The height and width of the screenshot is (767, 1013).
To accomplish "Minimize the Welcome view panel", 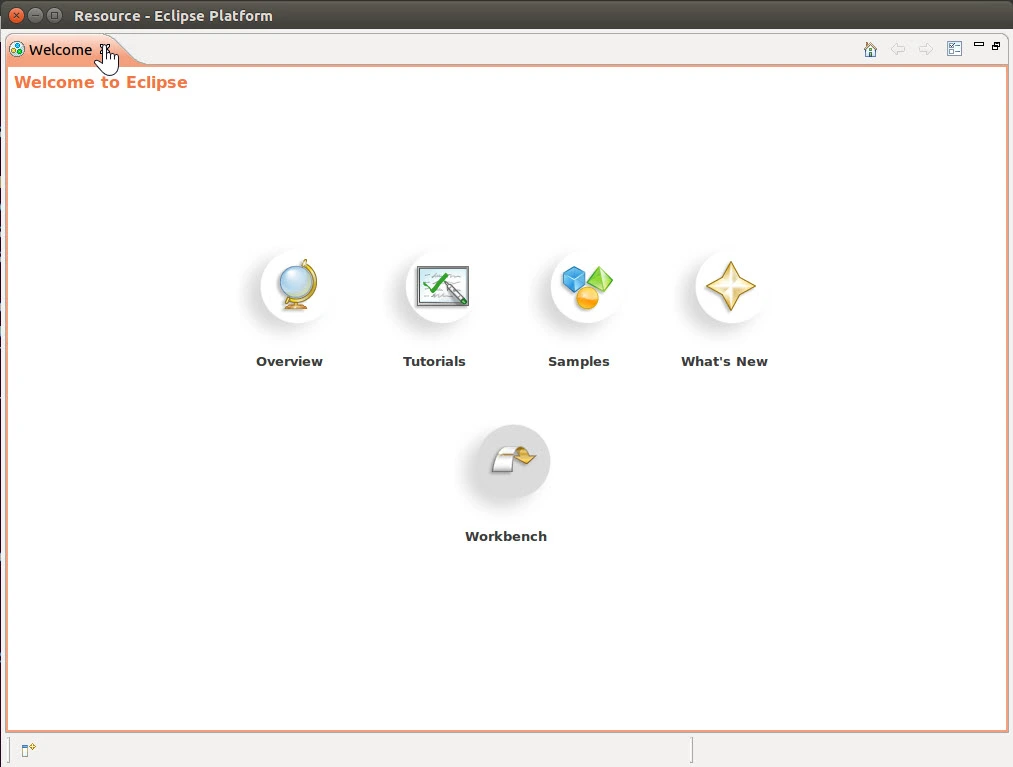I will (x=979, y=45).
